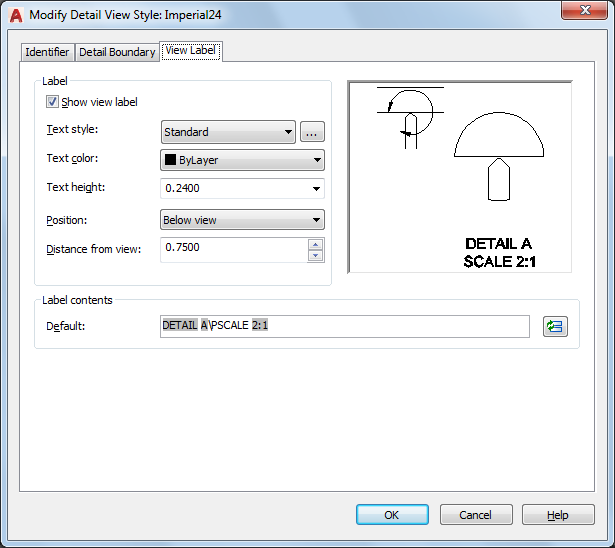Open the Text height dropdown arrow
The height and width of the screenshot is (548, 615).
pyautogui.click(x=317, y=188)
